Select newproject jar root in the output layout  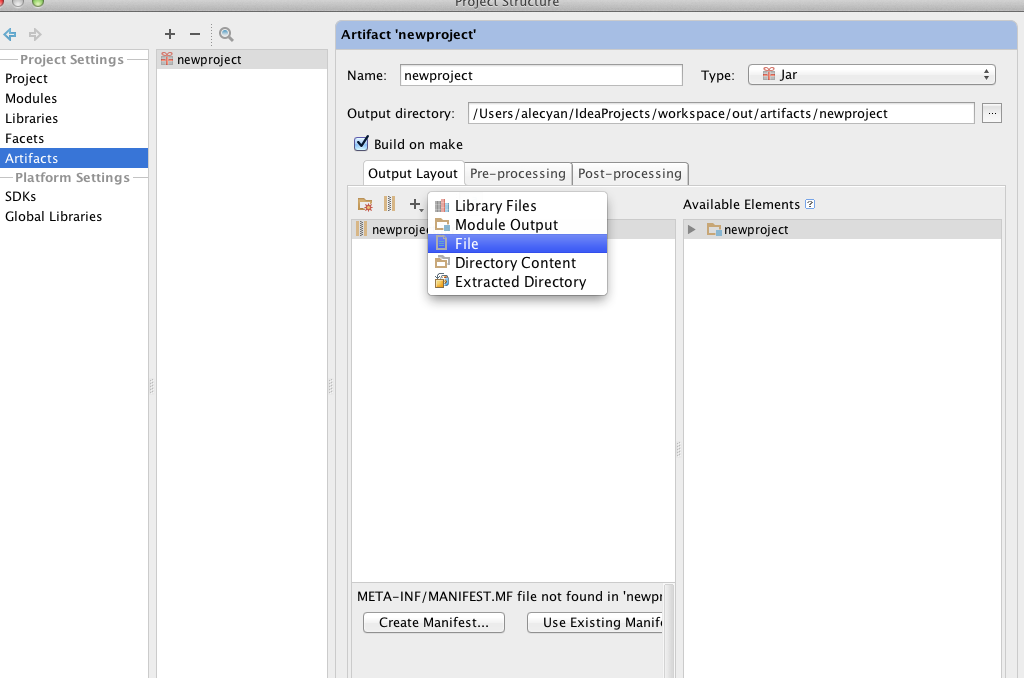point(391,229)
